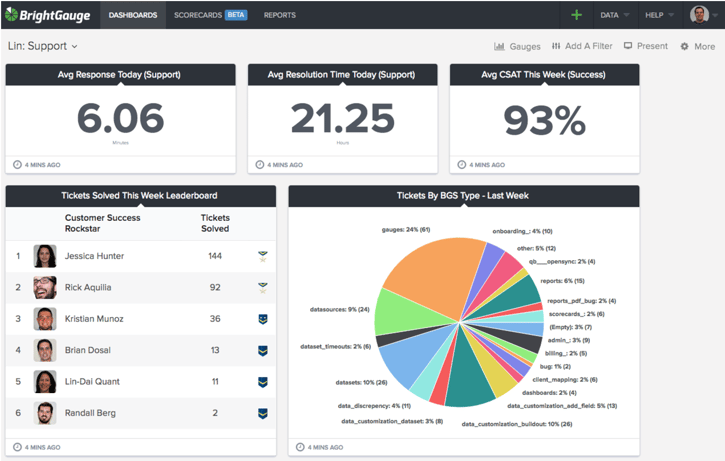
Task: Click clock icon under leaderboard gauge
Action: click(x=17, y=447)
